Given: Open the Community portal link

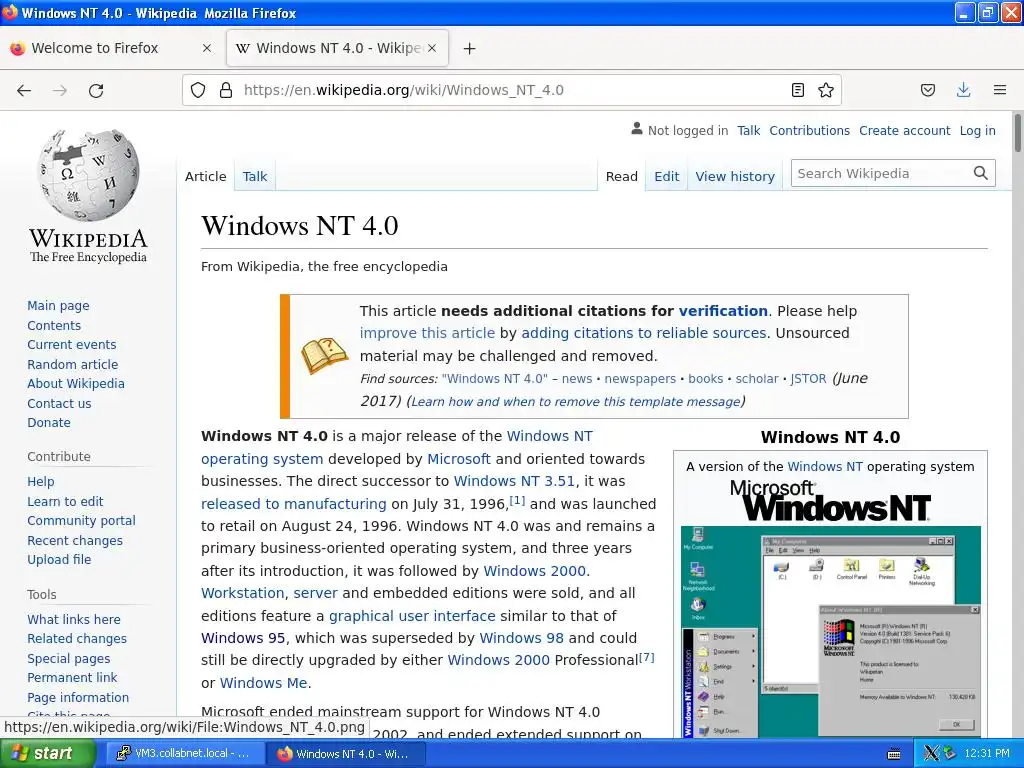Looking at the screenshot, I should (82, 520).
